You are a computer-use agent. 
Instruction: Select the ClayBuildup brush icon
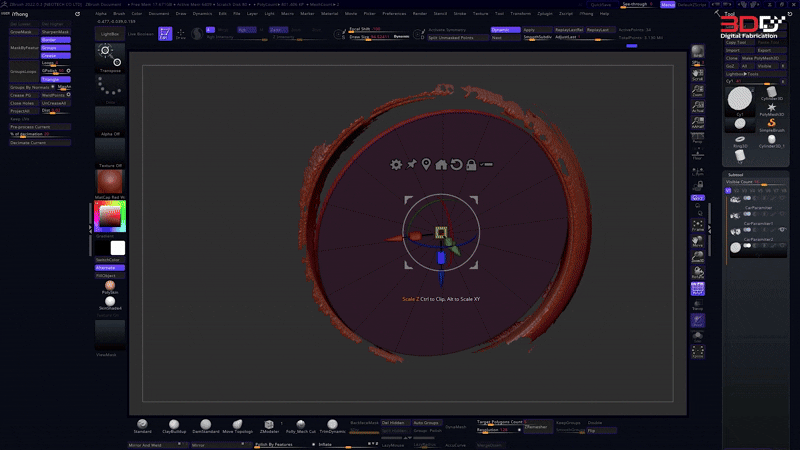tap(173, 424)
